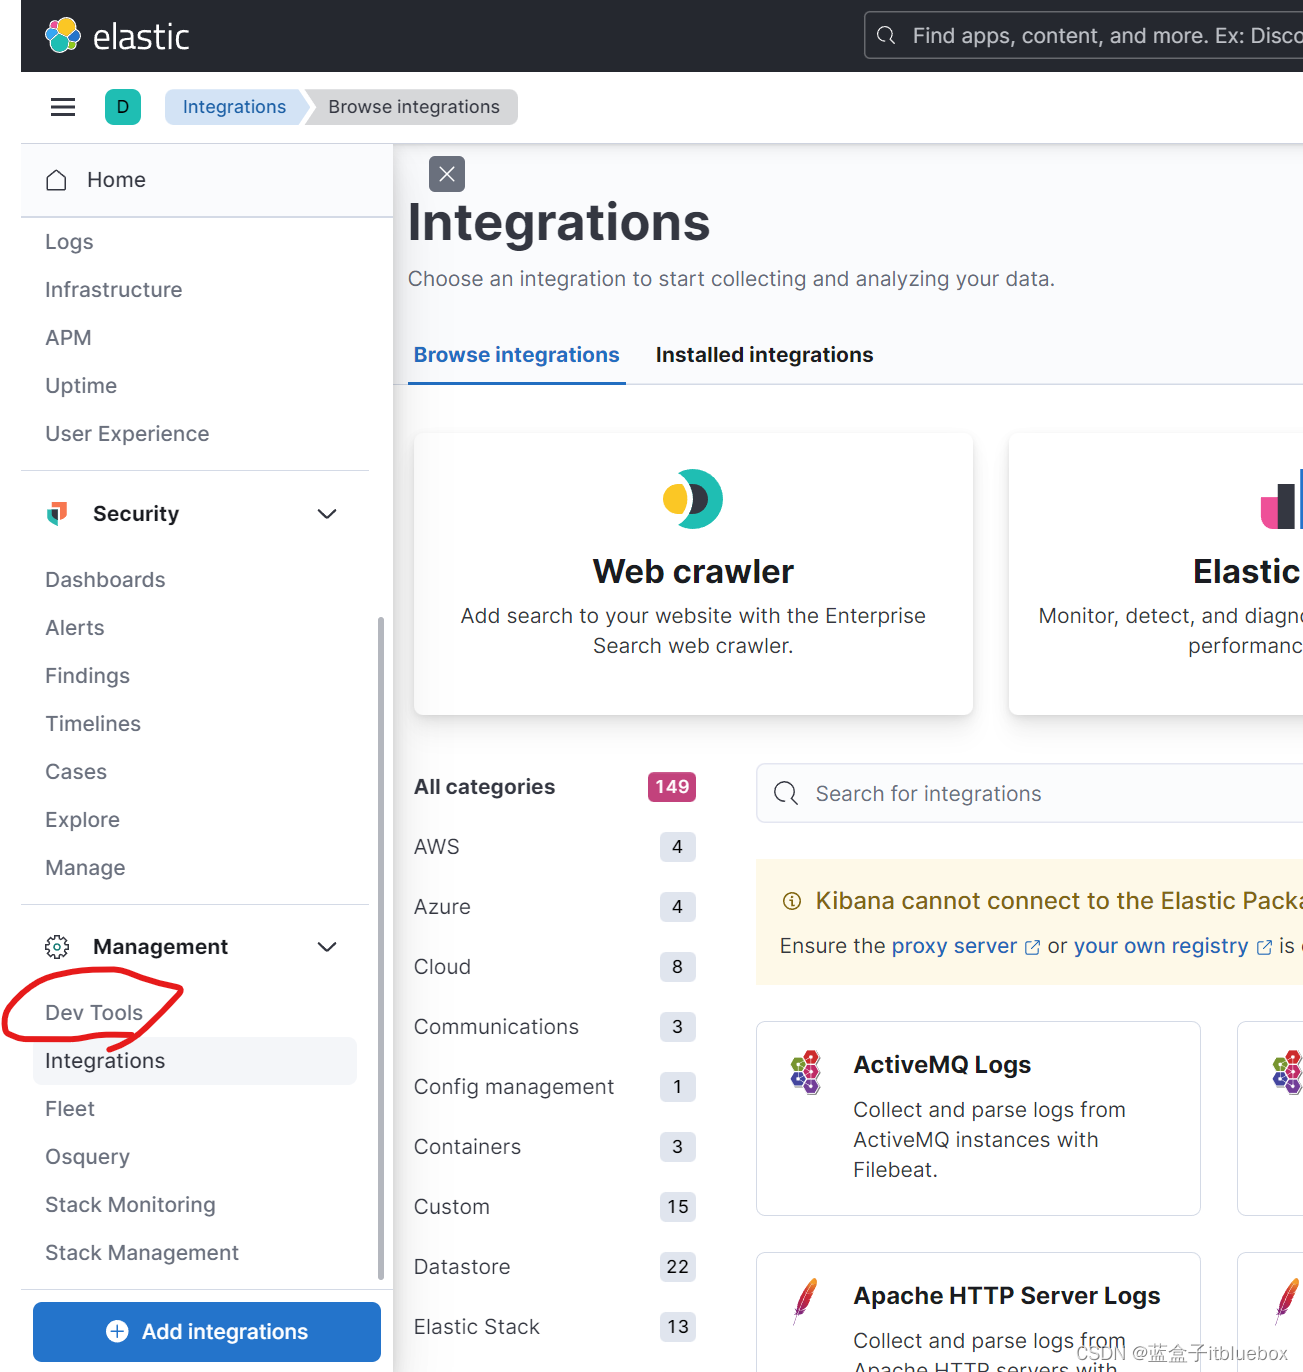Open Home in the sidebar
This screenshot has height=1372, width=1303.
tap(117, 180)
